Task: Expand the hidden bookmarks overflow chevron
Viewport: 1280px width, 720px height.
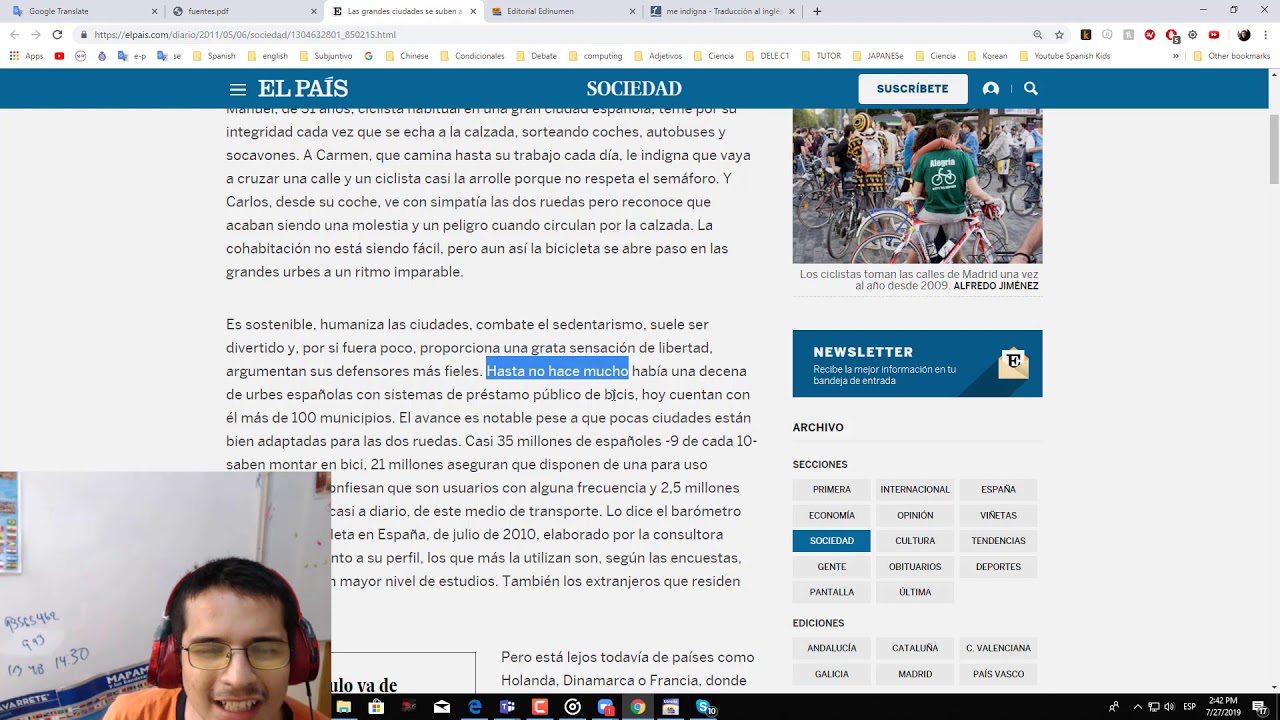Action: click(x=1176, y=56)
